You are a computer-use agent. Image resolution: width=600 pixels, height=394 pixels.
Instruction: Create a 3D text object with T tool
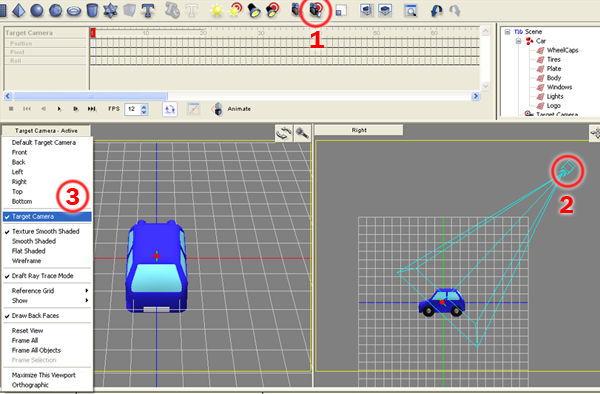coord(148,11)
